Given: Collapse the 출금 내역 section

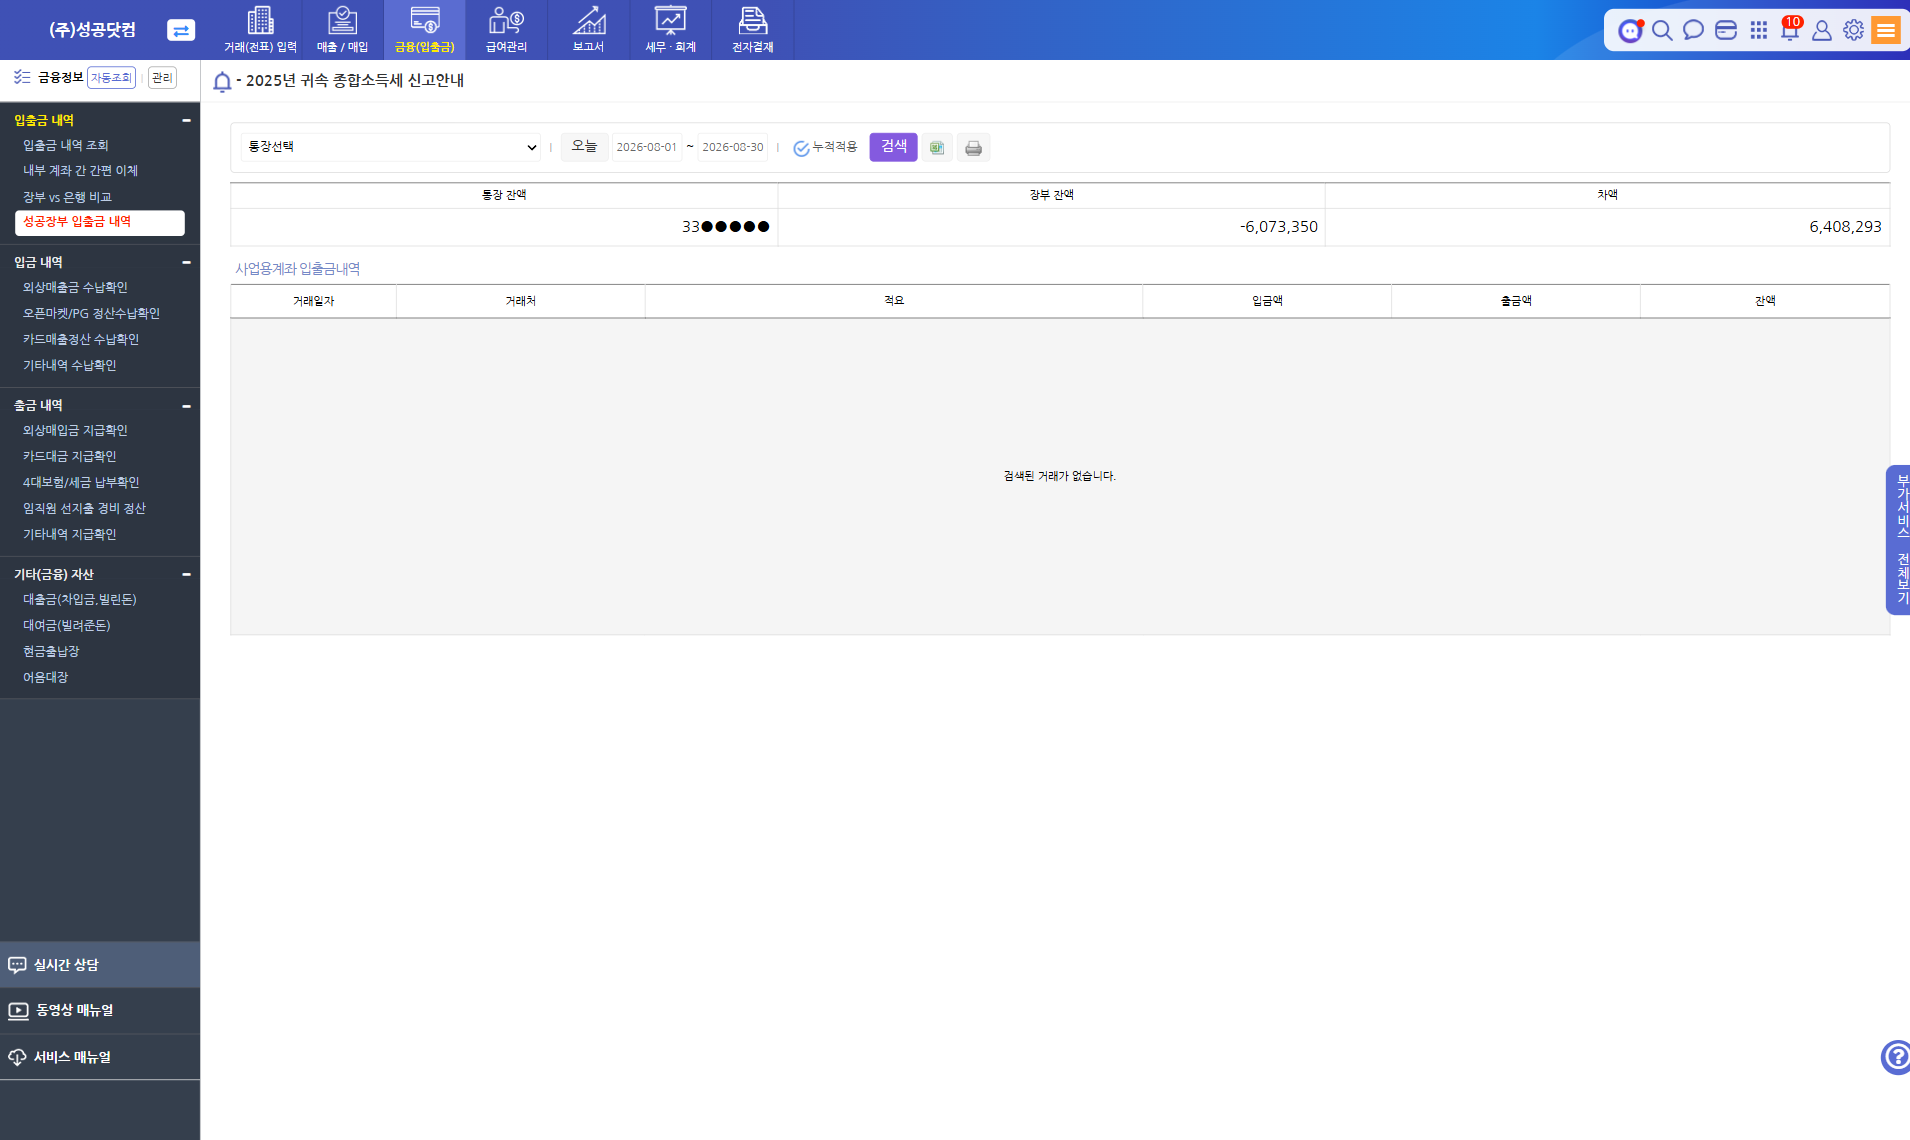Looking at the screenshot, I should 186,406.
